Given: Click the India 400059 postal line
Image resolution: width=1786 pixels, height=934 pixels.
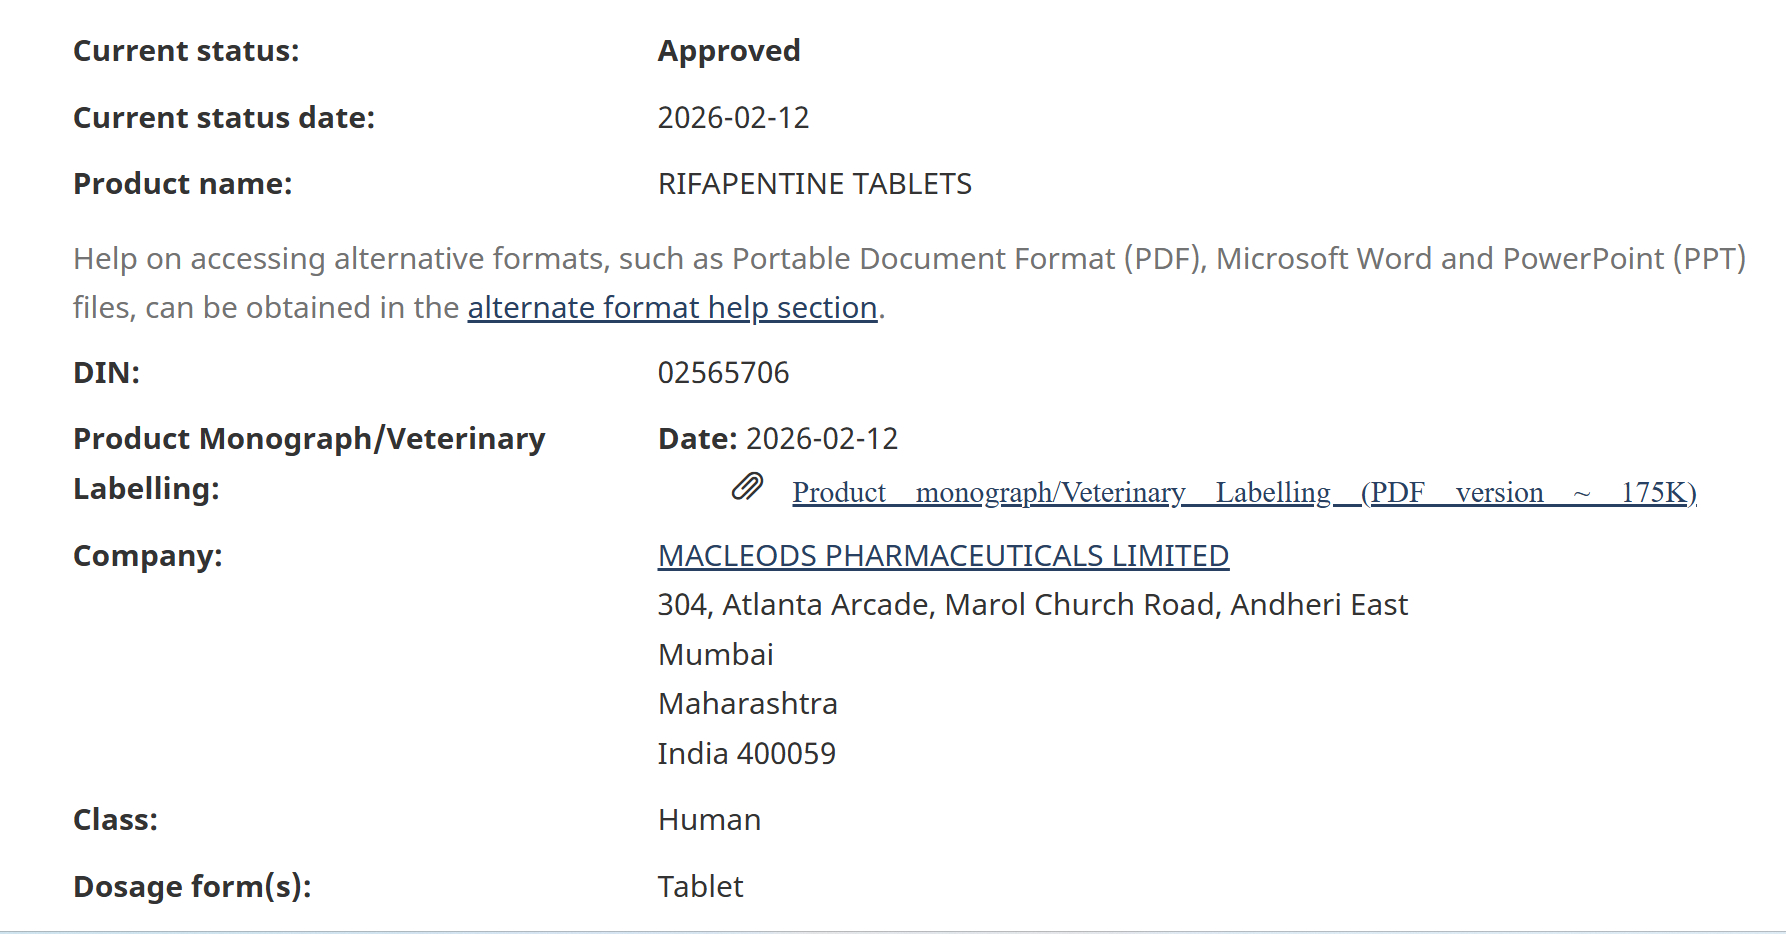Looking at the screenshot, I should [x=746, y=754].
